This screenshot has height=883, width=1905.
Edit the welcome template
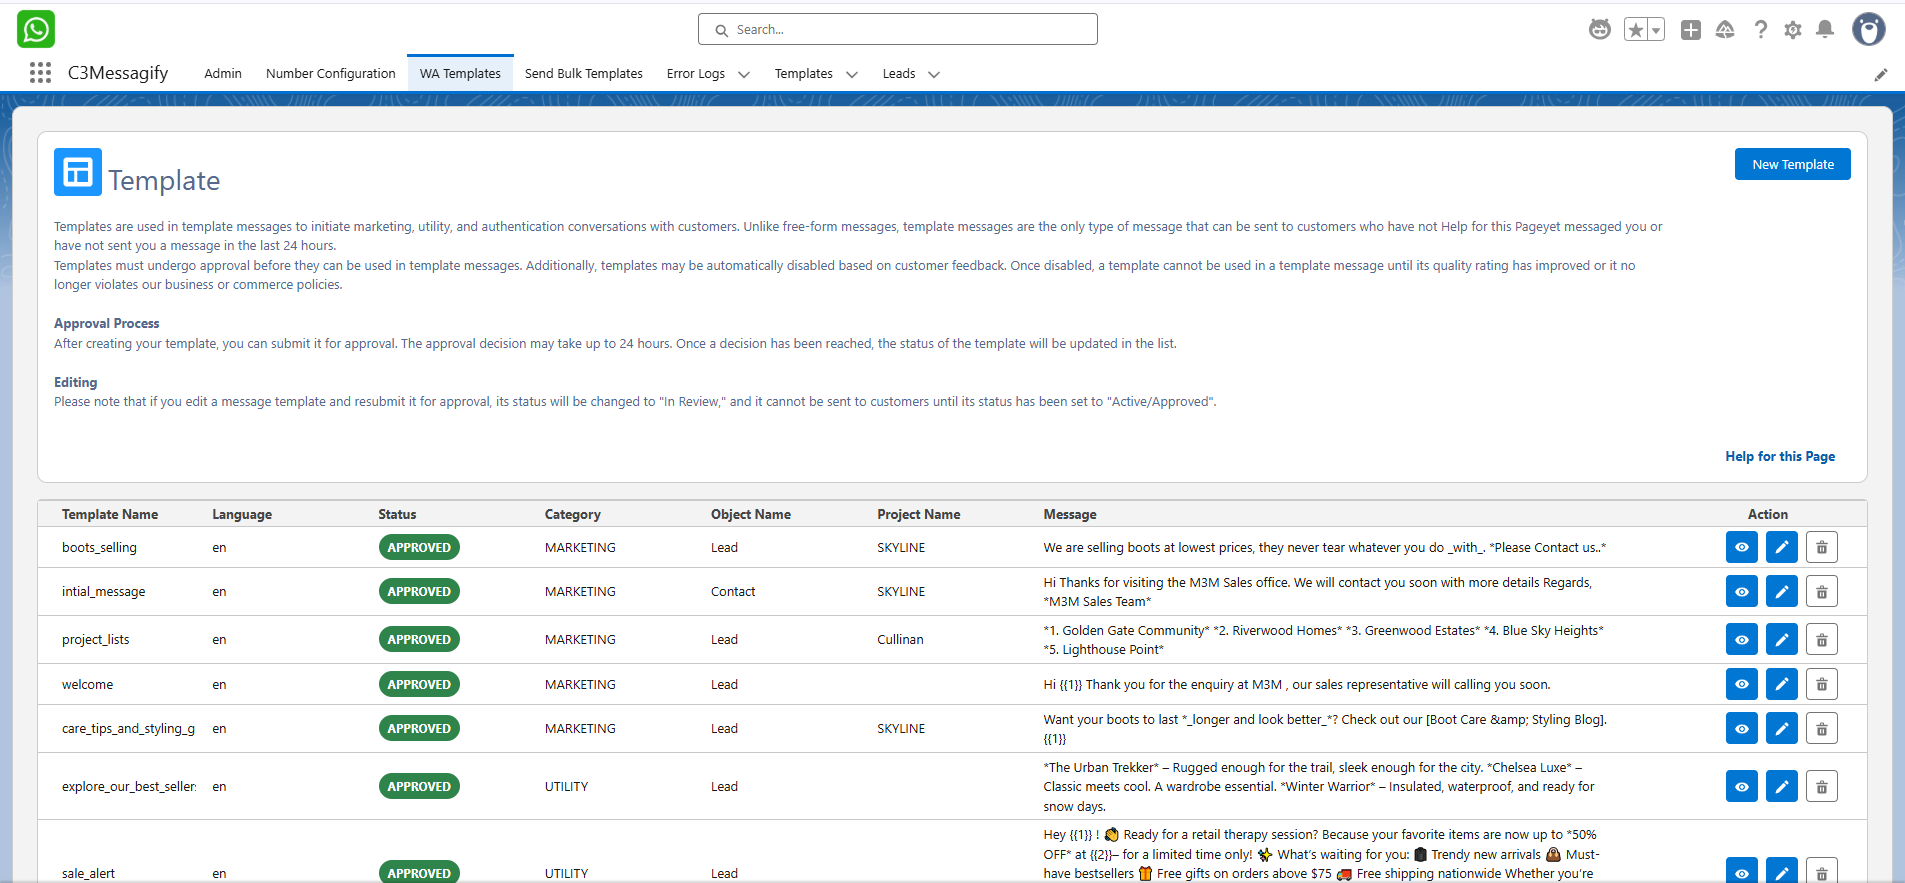click(x=1782, y=684)
